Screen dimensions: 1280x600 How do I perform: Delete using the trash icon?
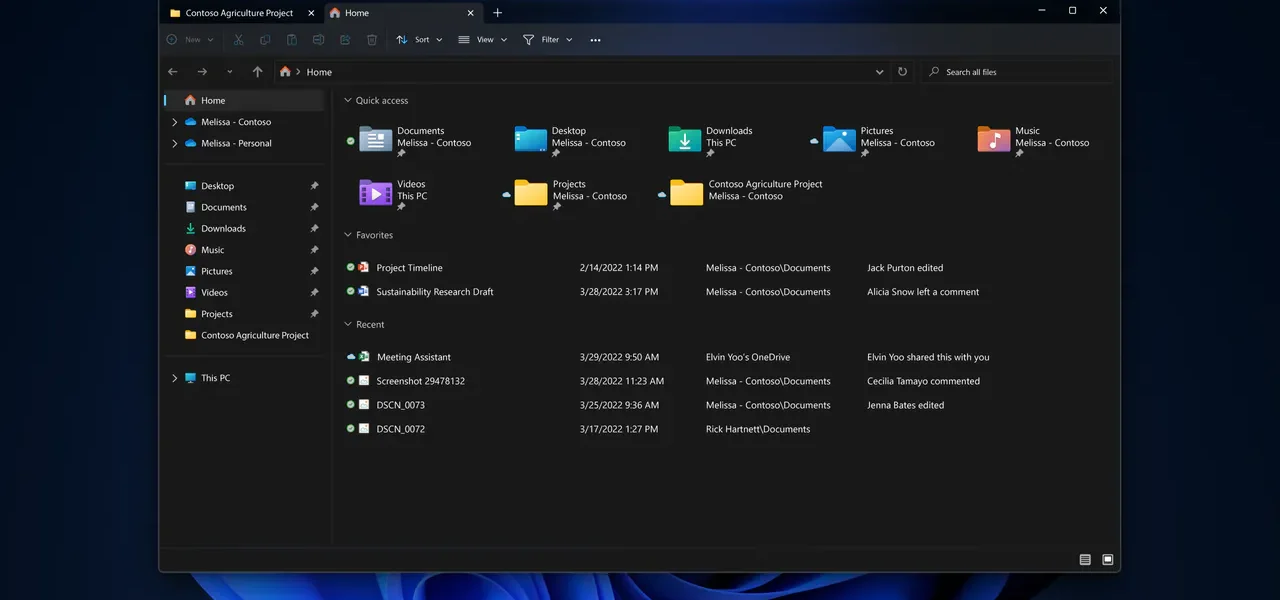371,39
